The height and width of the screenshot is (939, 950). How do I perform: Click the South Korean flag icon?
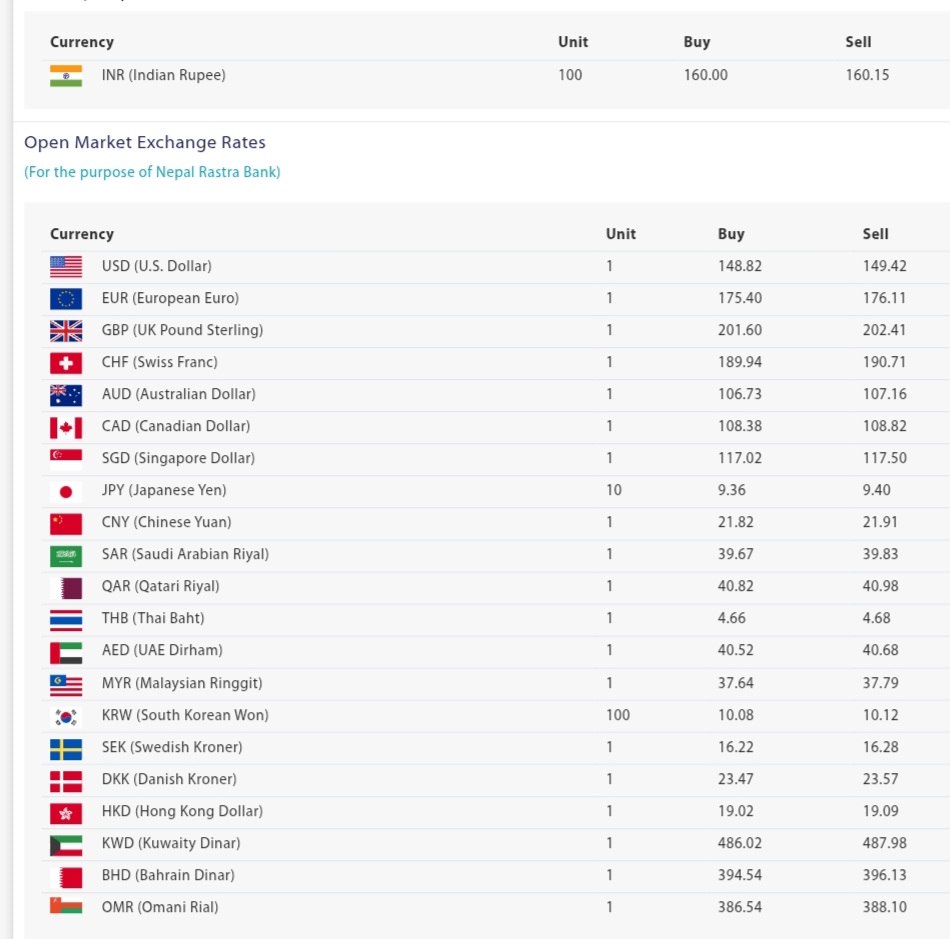click(x=66, y=716)
